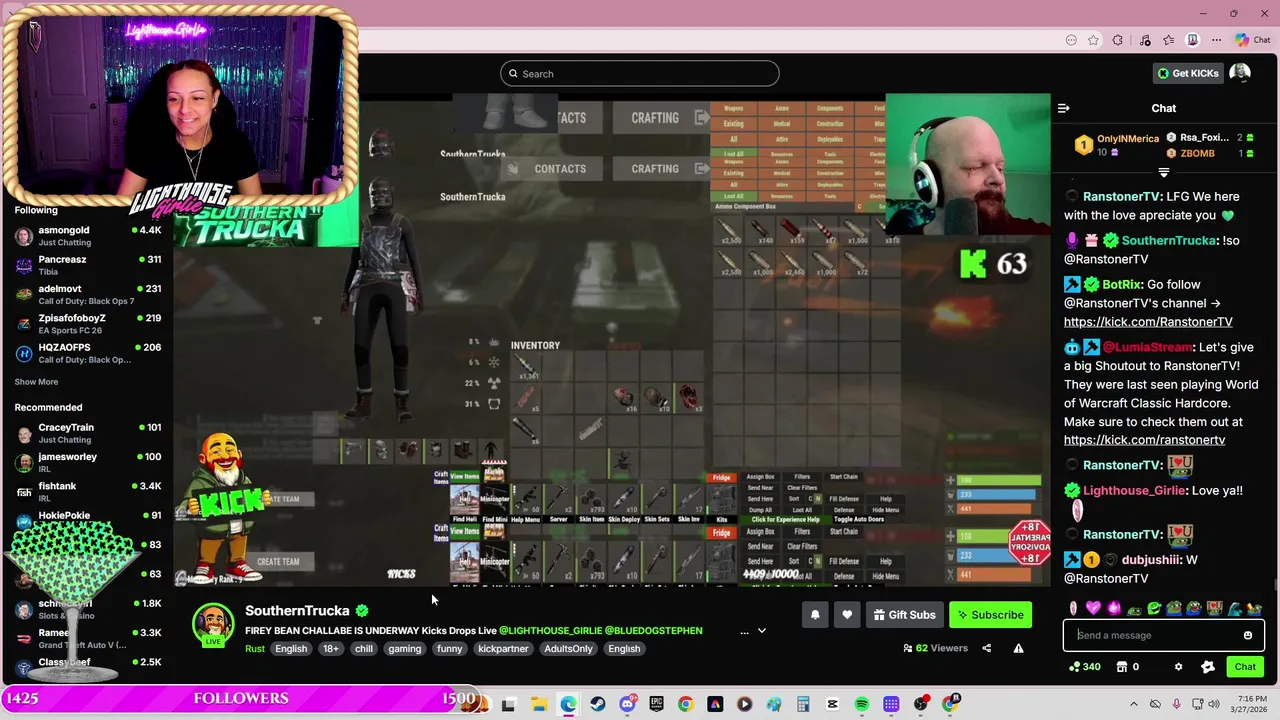
Task: Click the Search input field
Action: pyautogui.click(x=640, y=73)
